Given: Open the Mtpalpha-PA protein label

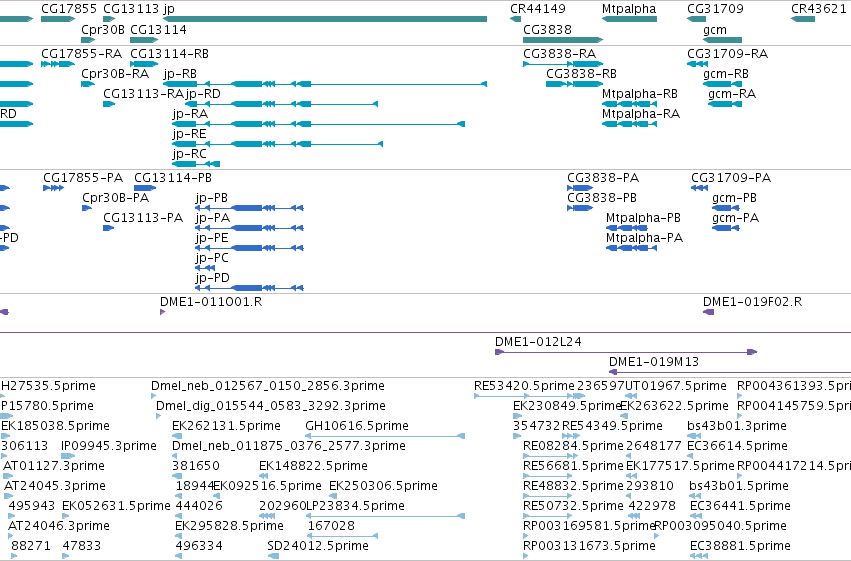Looking at the screenshot, I should coord(644,238).
